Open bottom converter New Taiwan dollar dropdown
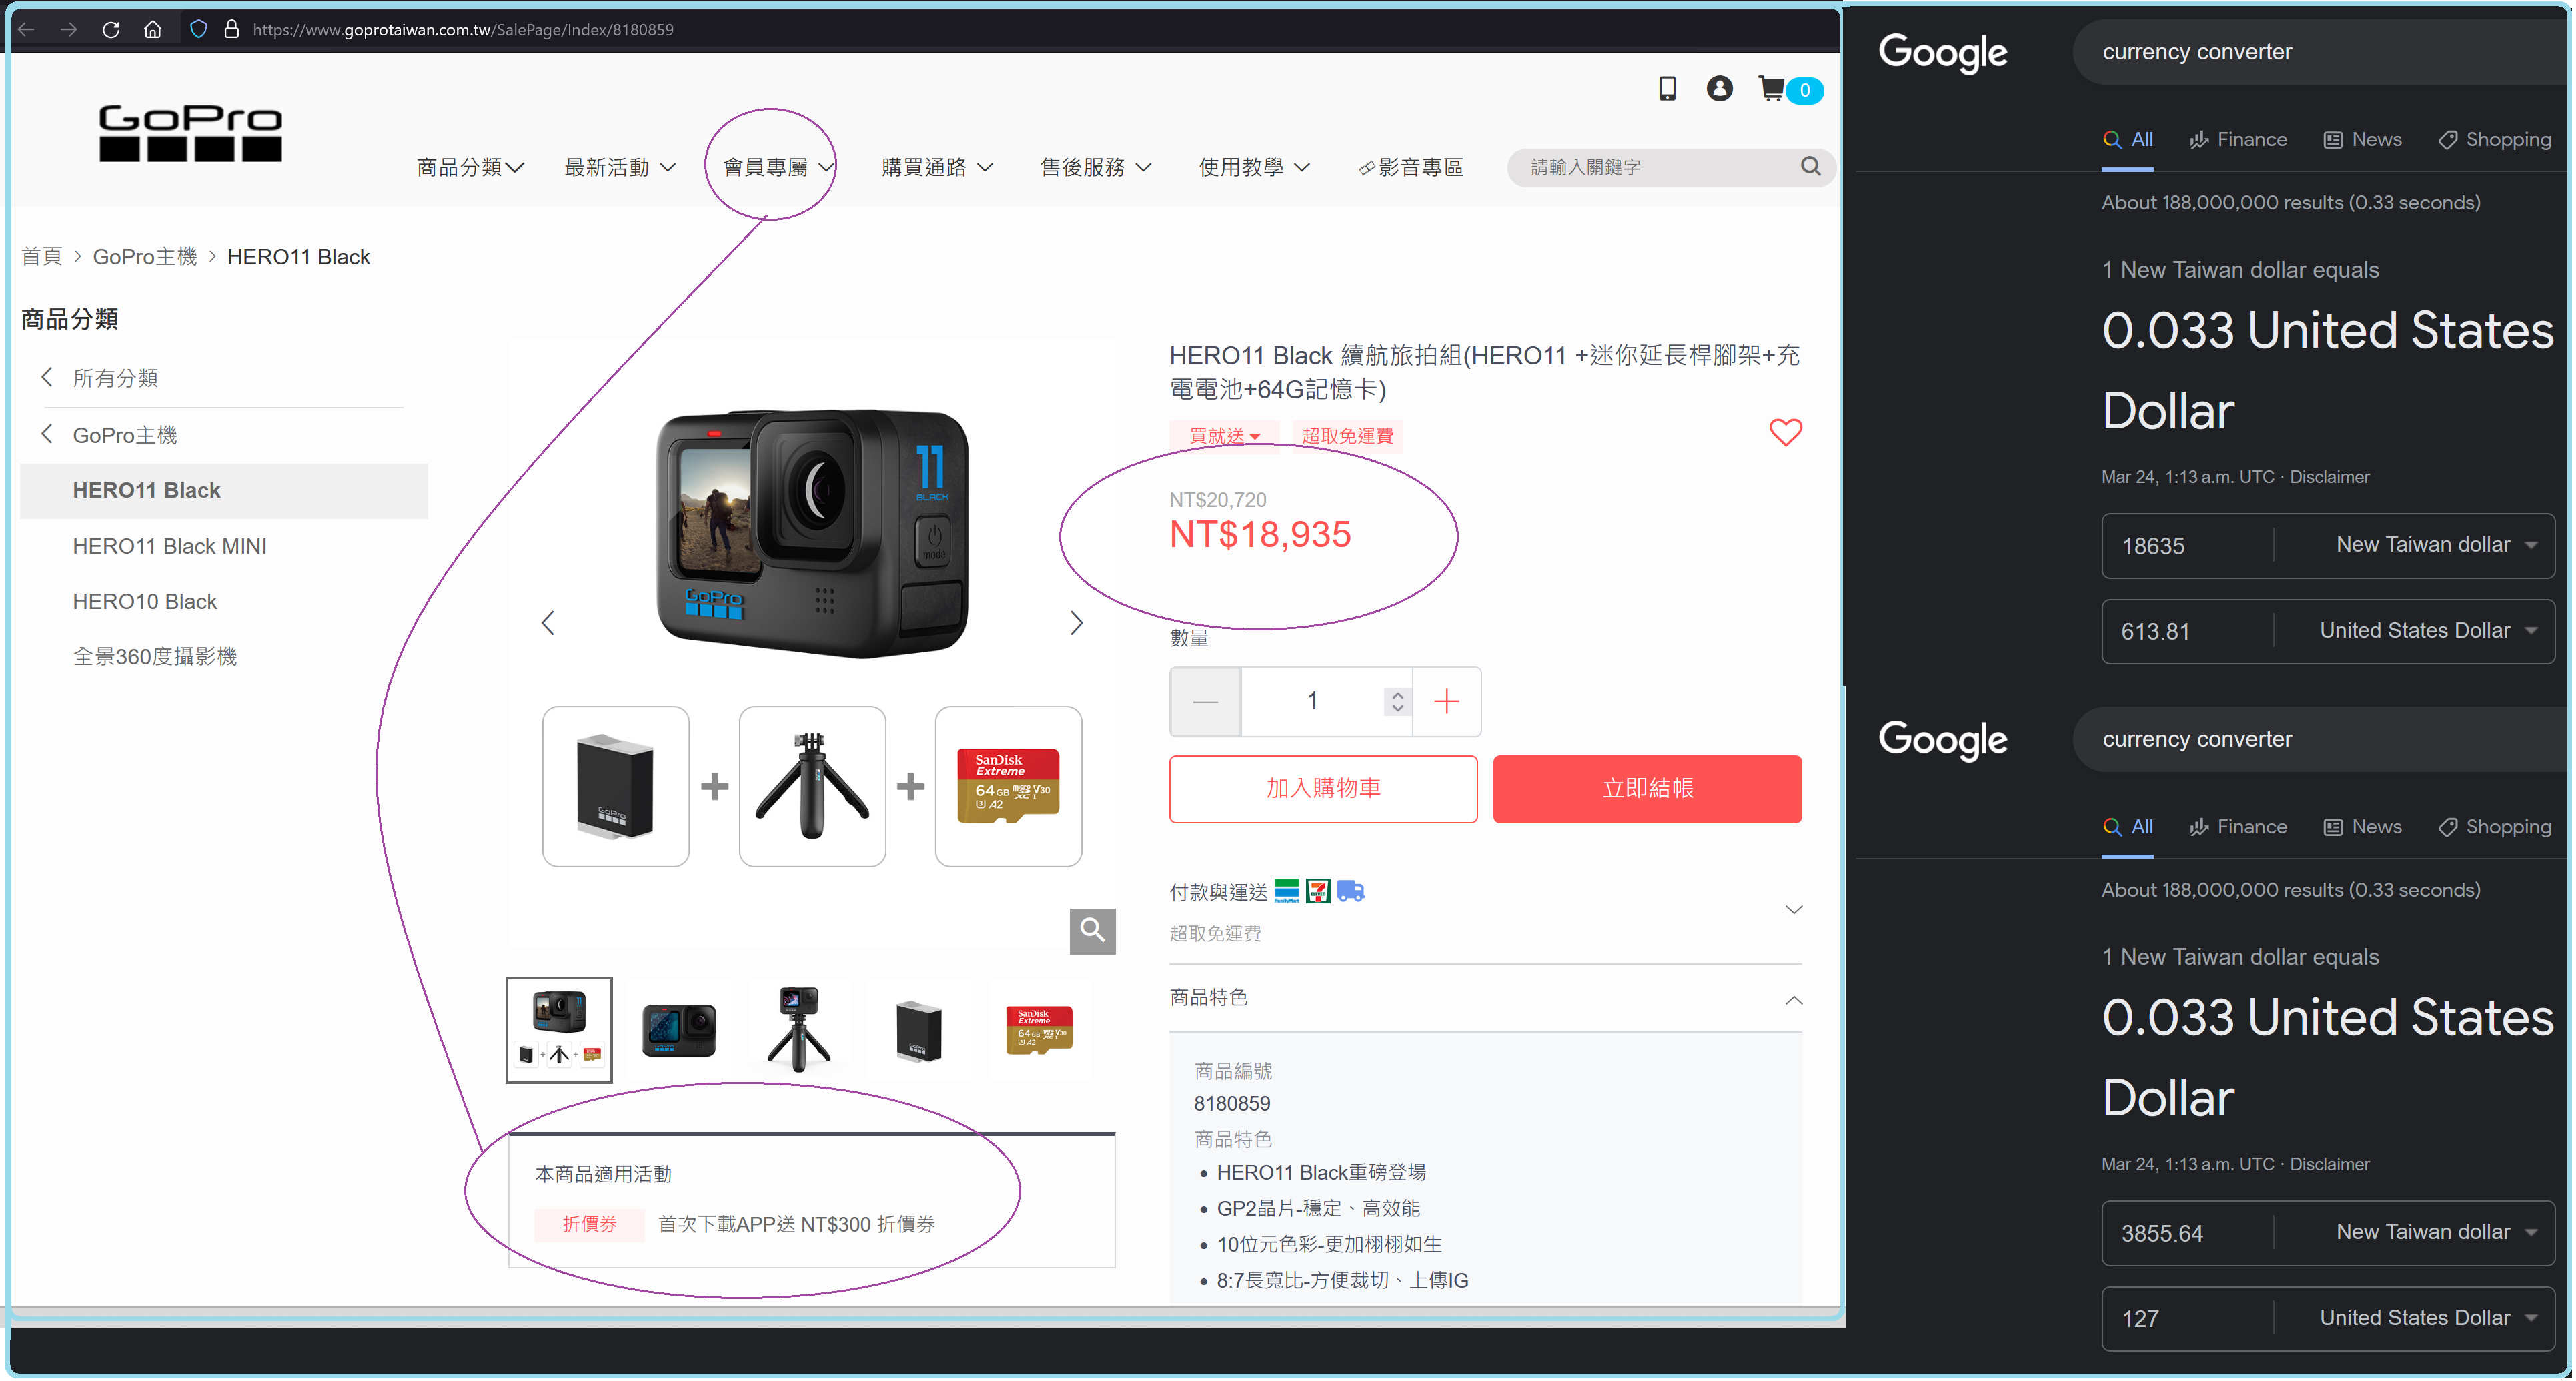The width and height of the screenshot is (2576, 1381). (x=2436, y=1232)
